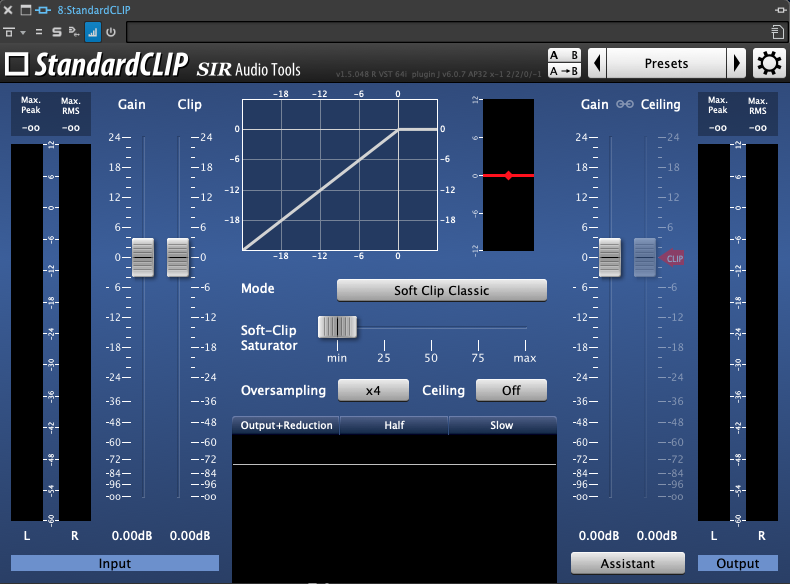Click the max label on Saturator scale
Screen dimensions: 790x584
[x=525, y=358]
